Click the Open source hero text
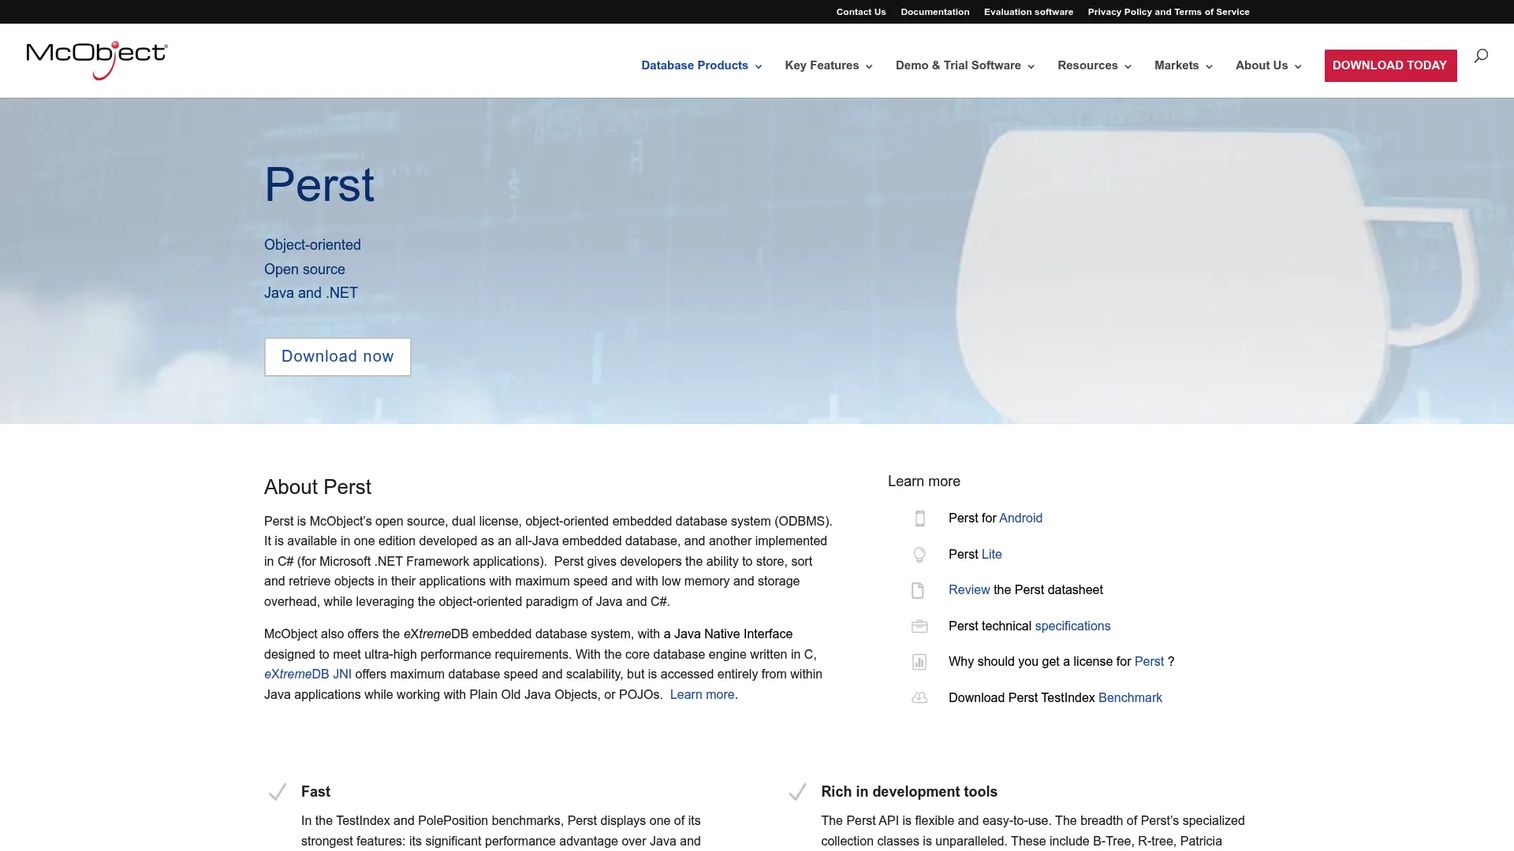Viewport: 1514px width, 851px height. click(304, 269)
